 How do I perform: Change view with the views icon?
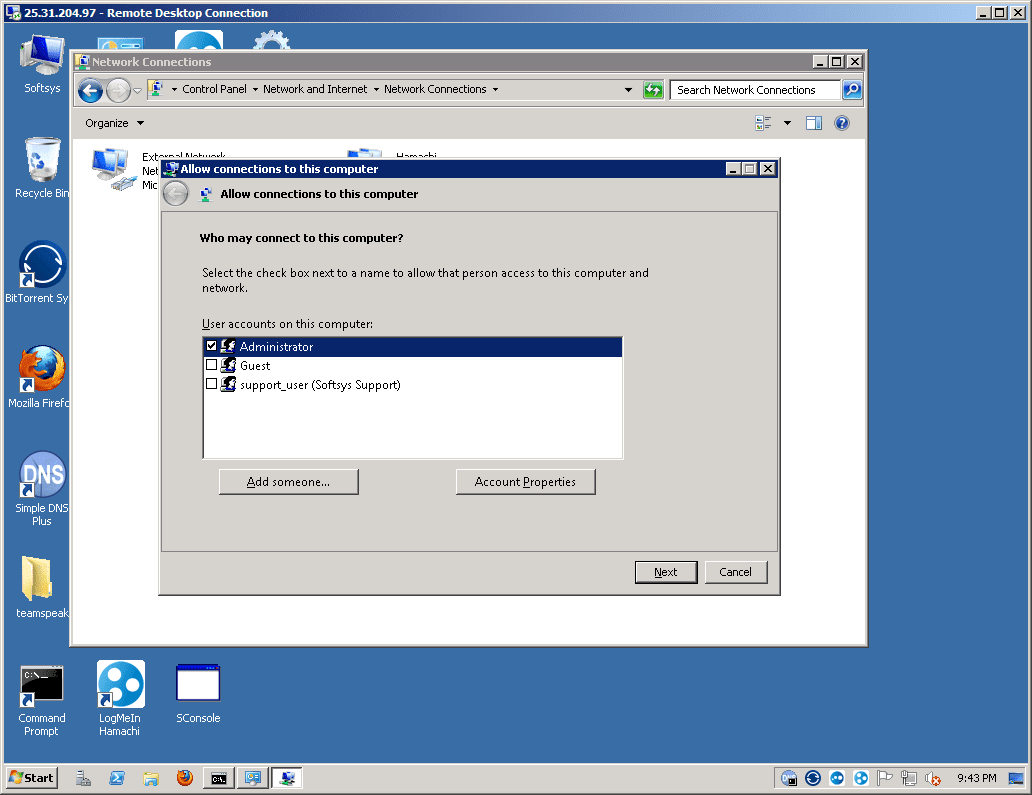coord(763,123)
